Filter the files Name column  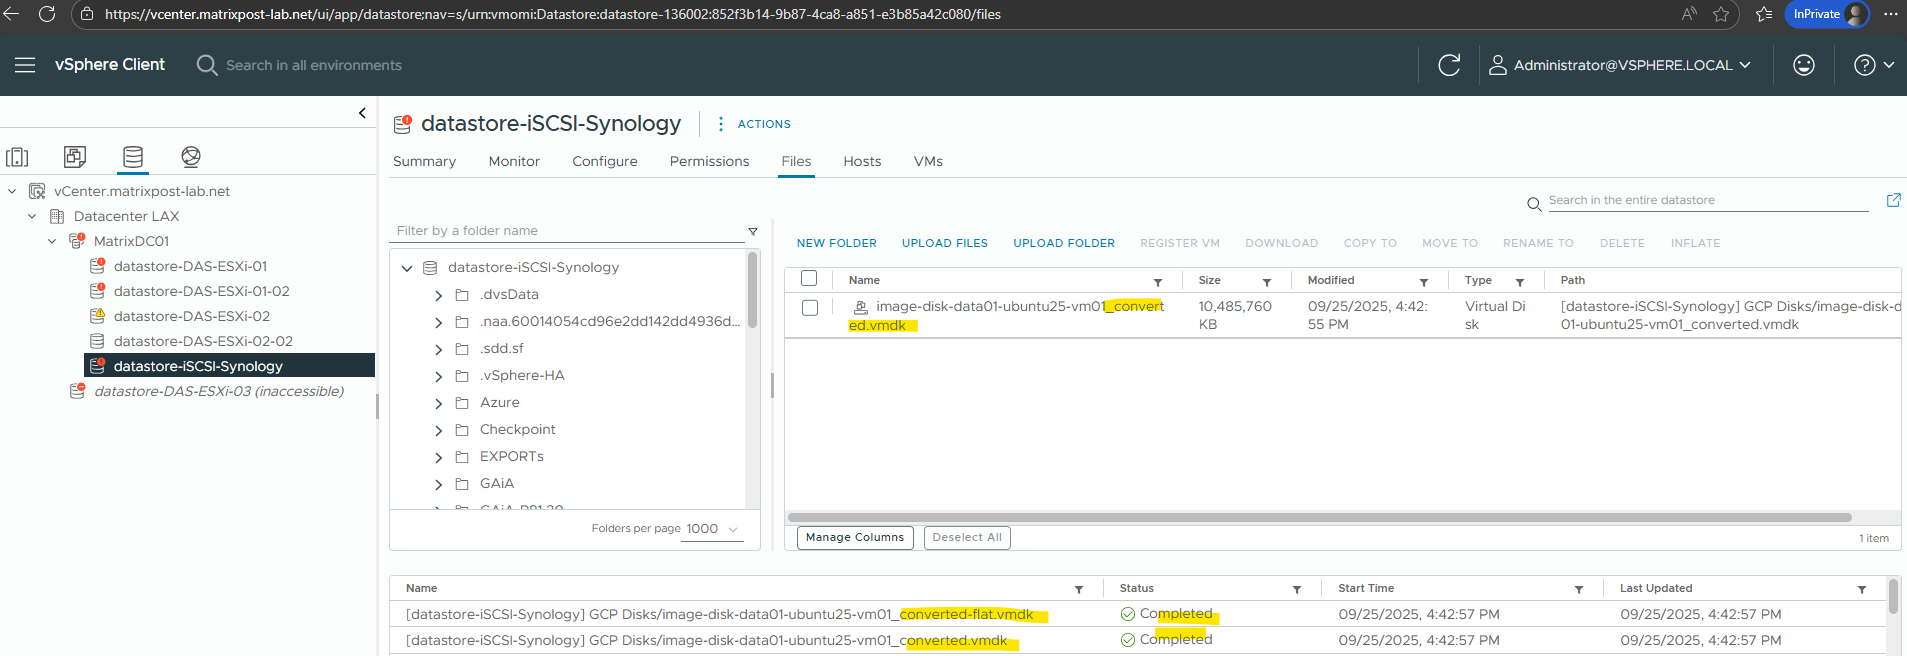coord(1158,282)
